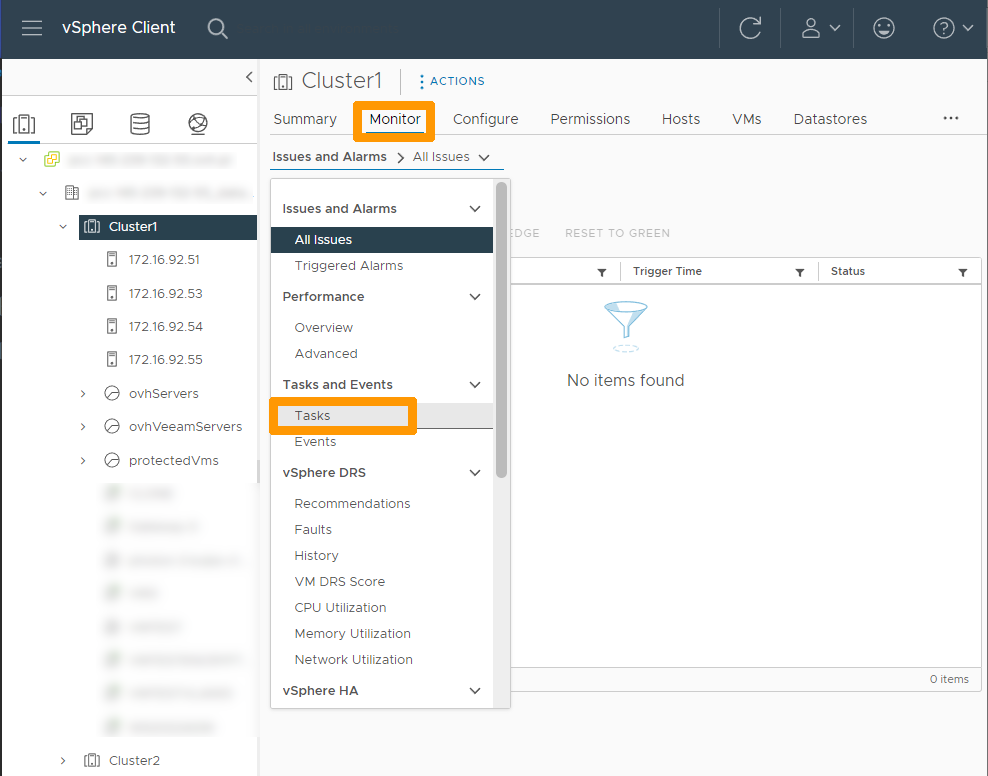Open the Monitor tab

coord(395,119)
